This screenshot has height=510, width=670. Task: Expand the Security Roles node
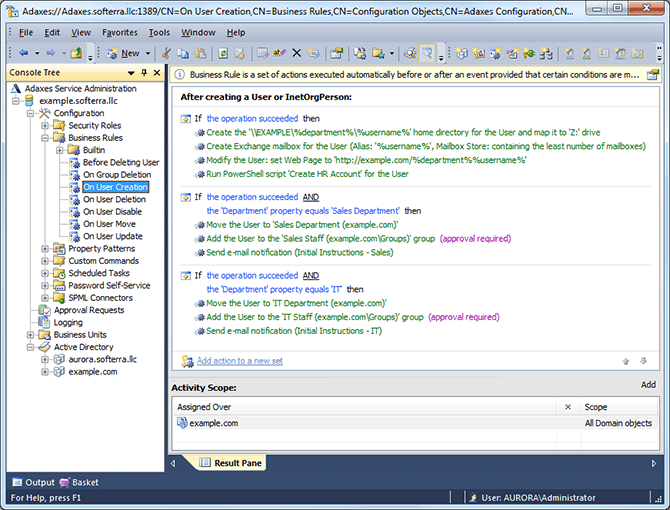click(x=45, y=126)
